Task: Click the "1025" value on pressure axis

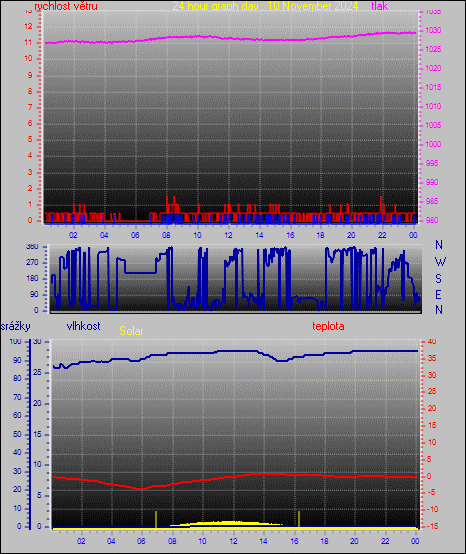Action: click(x=433, y=49)
